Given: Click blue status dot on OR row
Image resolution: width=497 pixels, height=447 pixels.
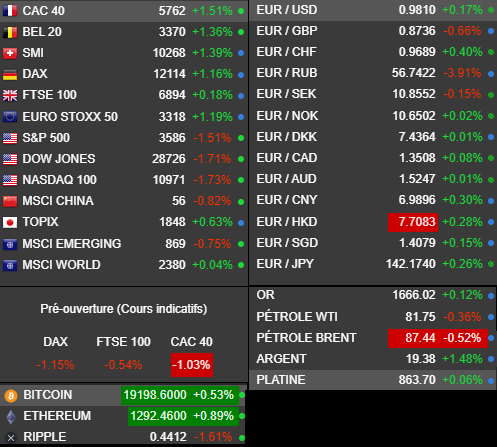Looking at the screenshot, I should click(x=491, y=296).
